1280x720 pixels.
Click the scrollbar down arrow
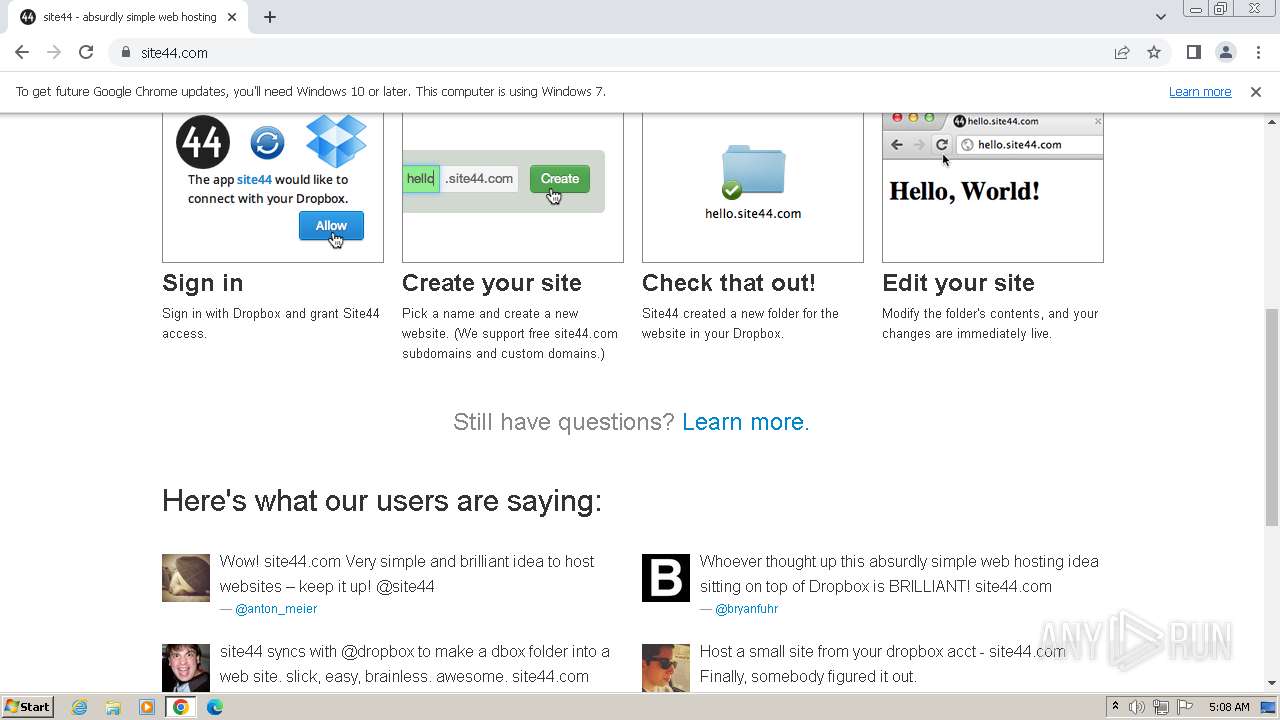point(1272,684)
